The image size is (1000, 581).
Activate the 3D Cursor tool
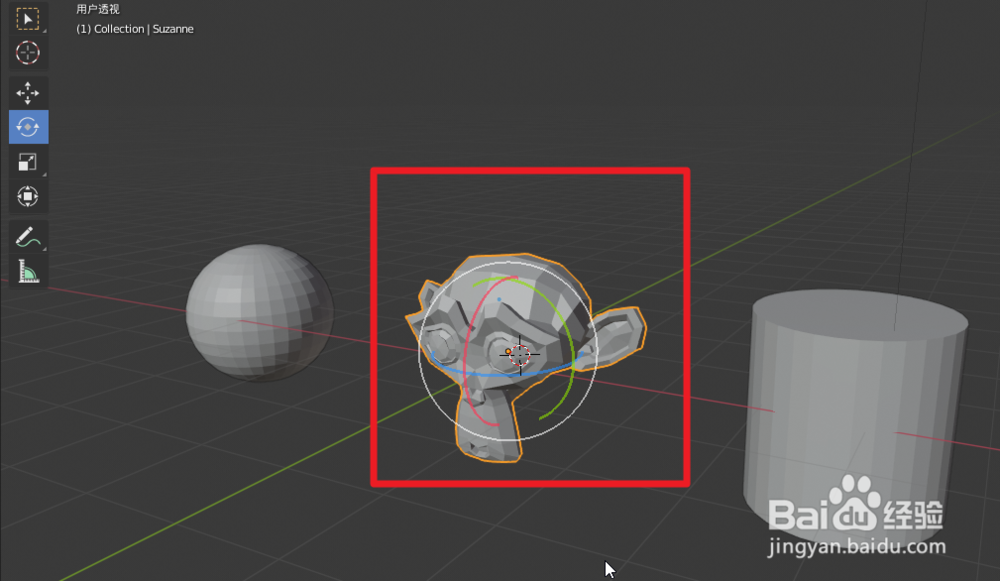(x=27, y=53)
